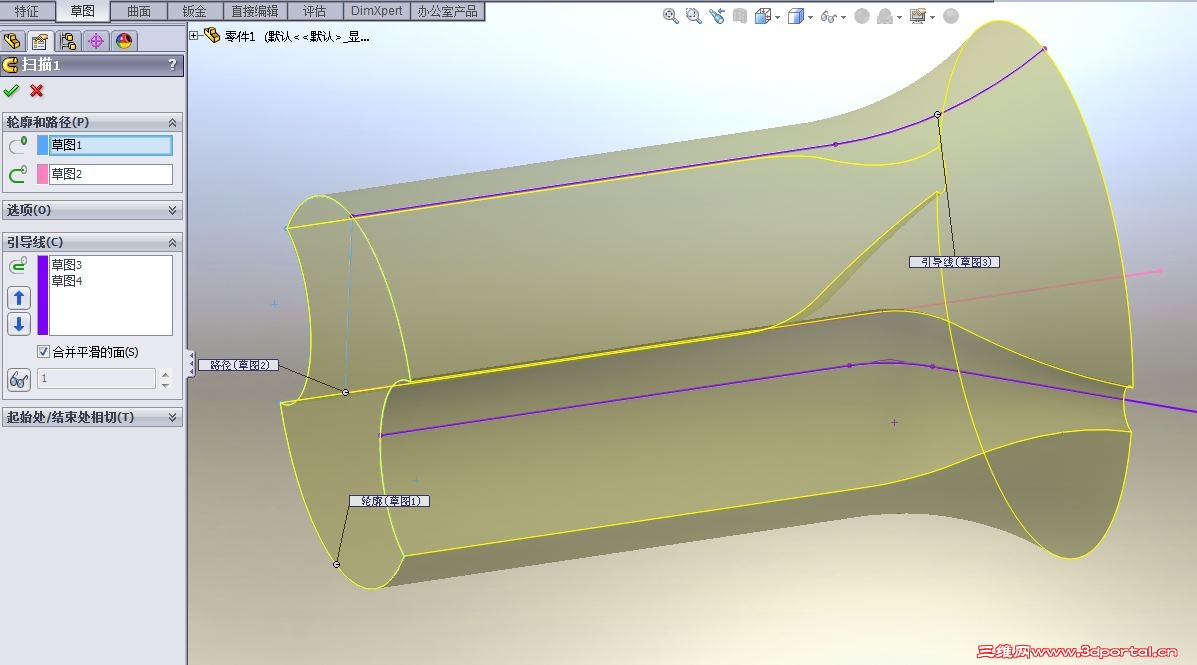This screenshot has width=1197, height=665.
Task: Click the guide curves icon beside 草图3
Action: click(18, 265)
